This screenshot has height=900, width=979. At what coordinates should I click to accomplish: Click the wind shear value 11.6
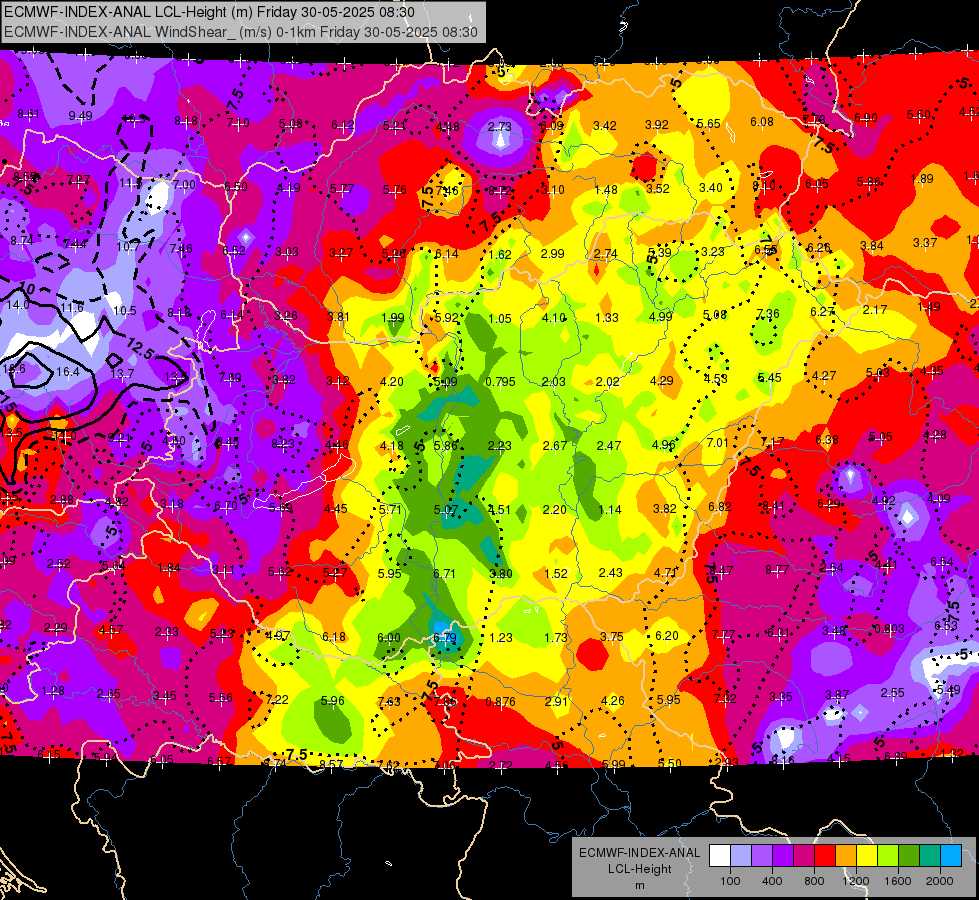point(72,308)
